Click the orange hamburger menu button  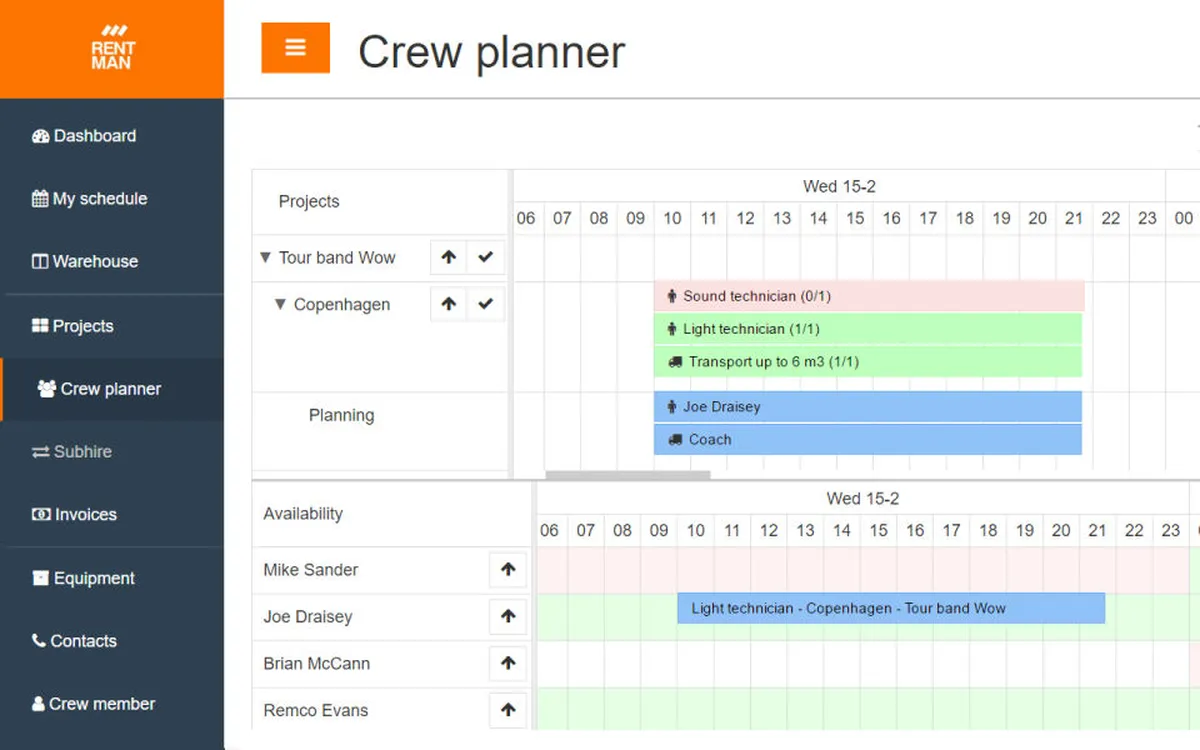click(x=295, y=48)
